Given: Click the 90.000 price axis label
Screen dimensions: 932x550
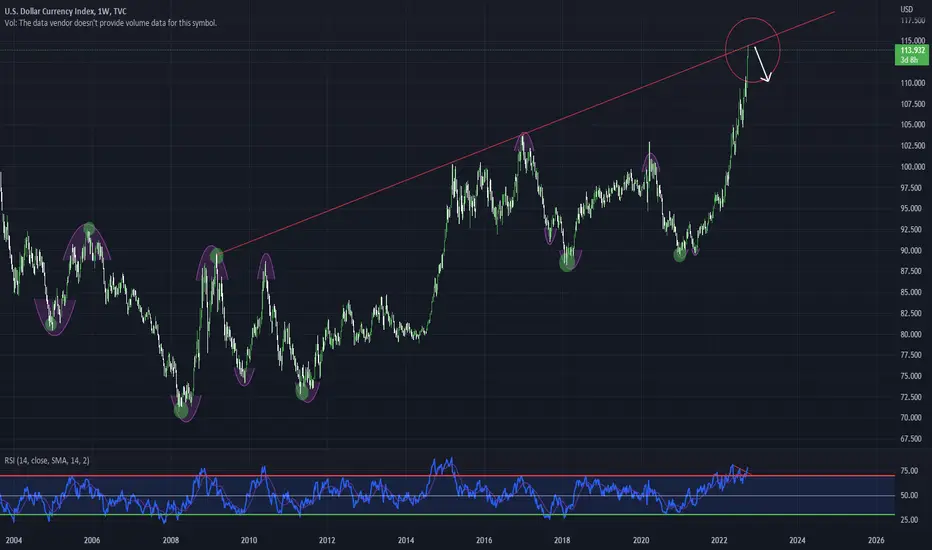Looking at the screenshot, I should coord(912,251).
